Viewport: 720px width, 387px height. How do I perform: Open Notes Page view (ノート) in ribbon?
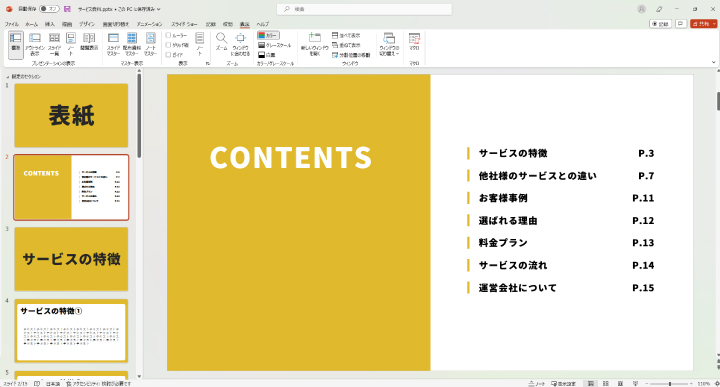[71, 45]
